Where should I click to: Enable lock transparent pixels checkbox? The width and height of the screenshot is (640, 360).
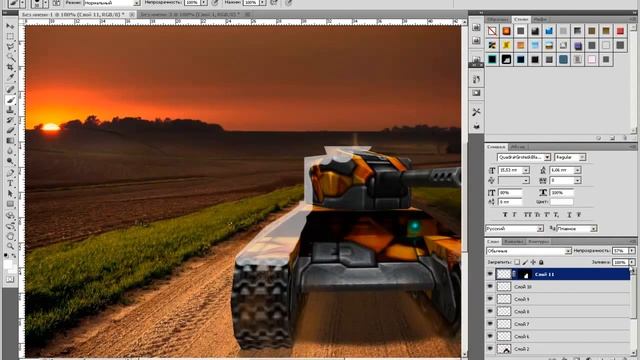point(517,262)
